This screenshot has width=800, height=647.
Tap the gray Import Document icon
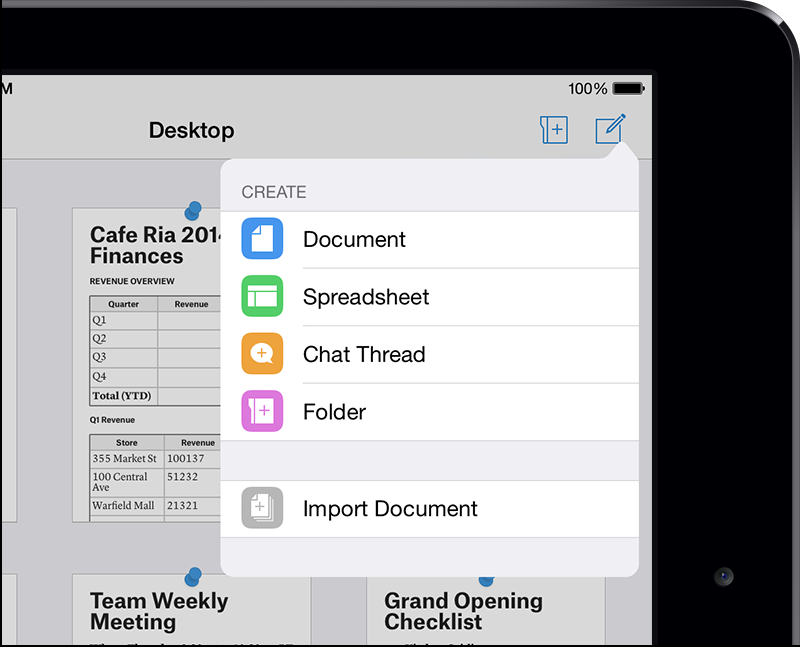pyautogui.click(x=262, y=508)
